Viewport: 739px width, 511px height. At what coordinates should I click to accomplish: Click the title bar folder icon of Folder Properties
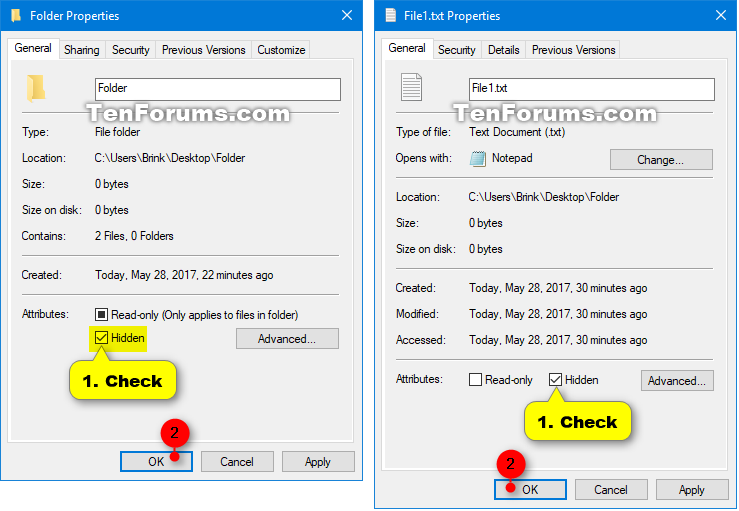tap(16, 16)
